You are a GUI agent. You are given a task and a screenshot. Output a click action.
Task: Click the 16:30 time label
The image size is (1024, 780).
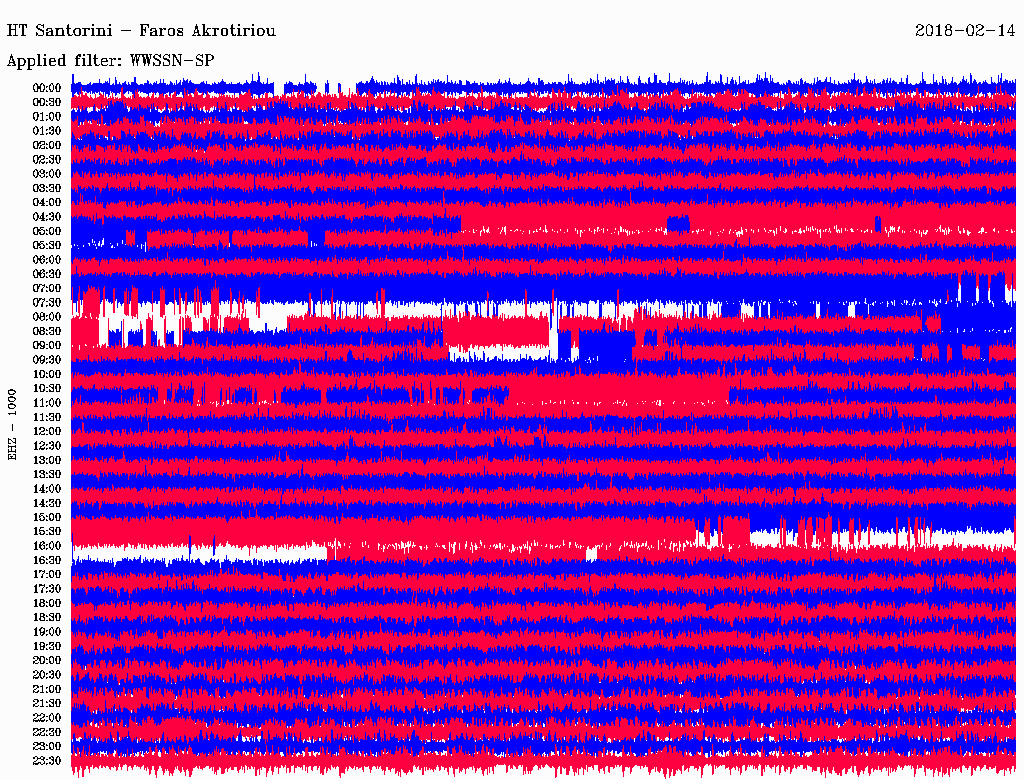pyautogui.click(x=47, y=560)
